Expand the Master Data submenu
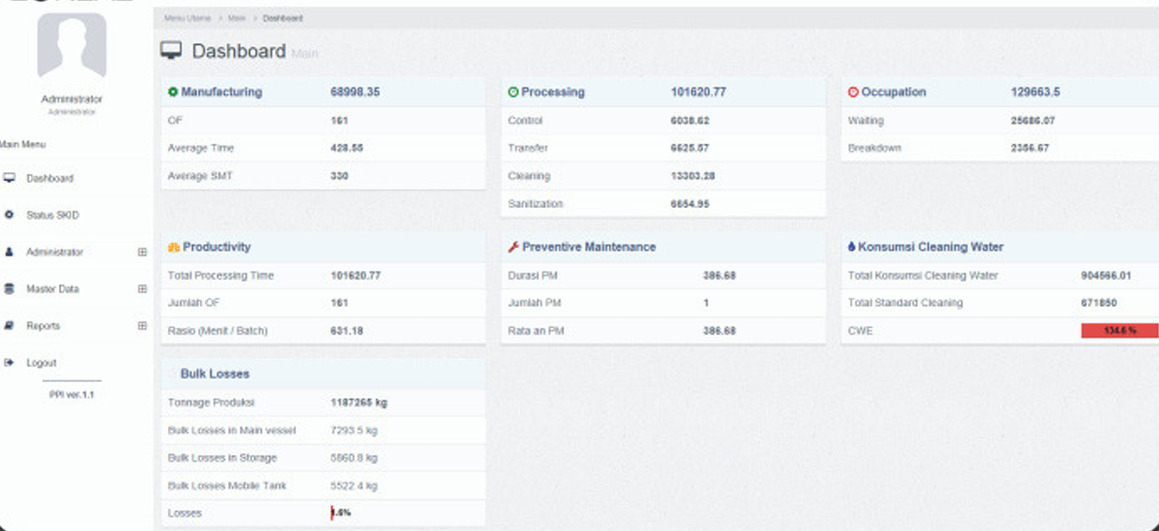Viewport: 1159px width, 531px height. click(x=142, y=289)
